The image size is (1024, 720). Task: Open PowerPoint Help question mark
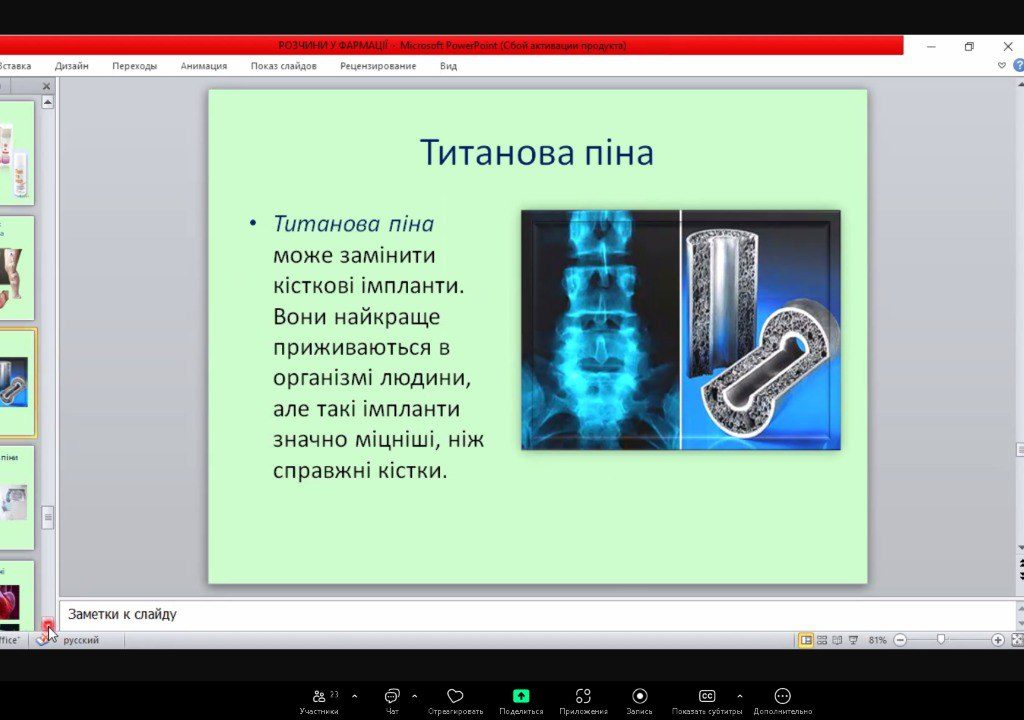click(x=1018, y=66)
